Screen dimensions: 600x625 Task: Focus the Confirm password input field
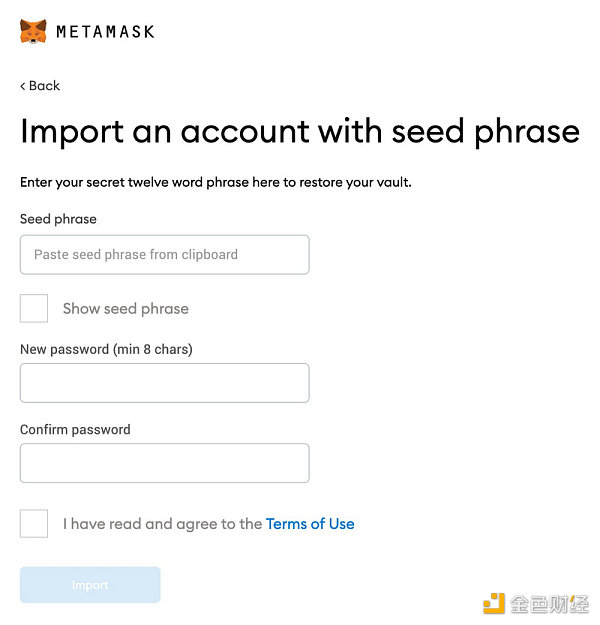(165, 463)
